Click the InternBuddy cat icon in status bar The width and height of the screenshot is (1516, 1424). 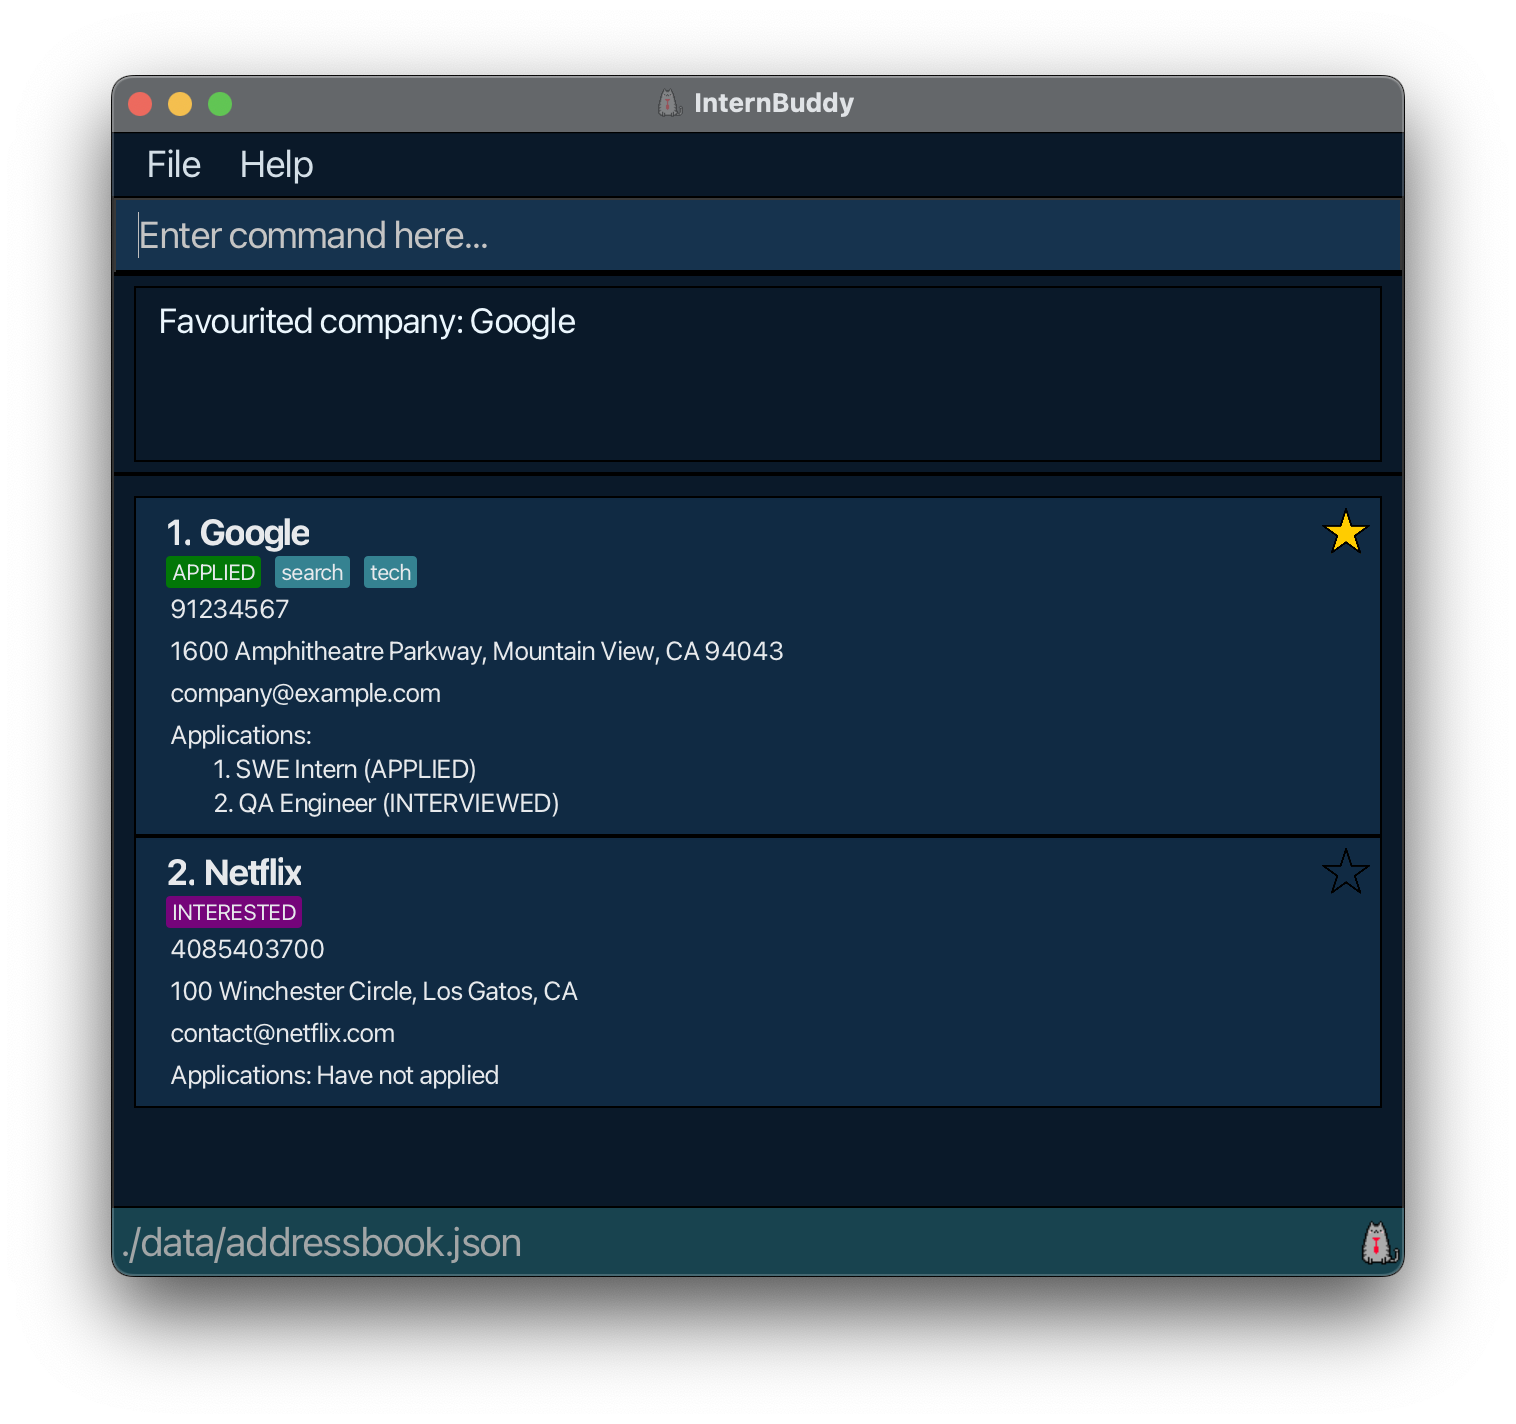[1379, 1243]
